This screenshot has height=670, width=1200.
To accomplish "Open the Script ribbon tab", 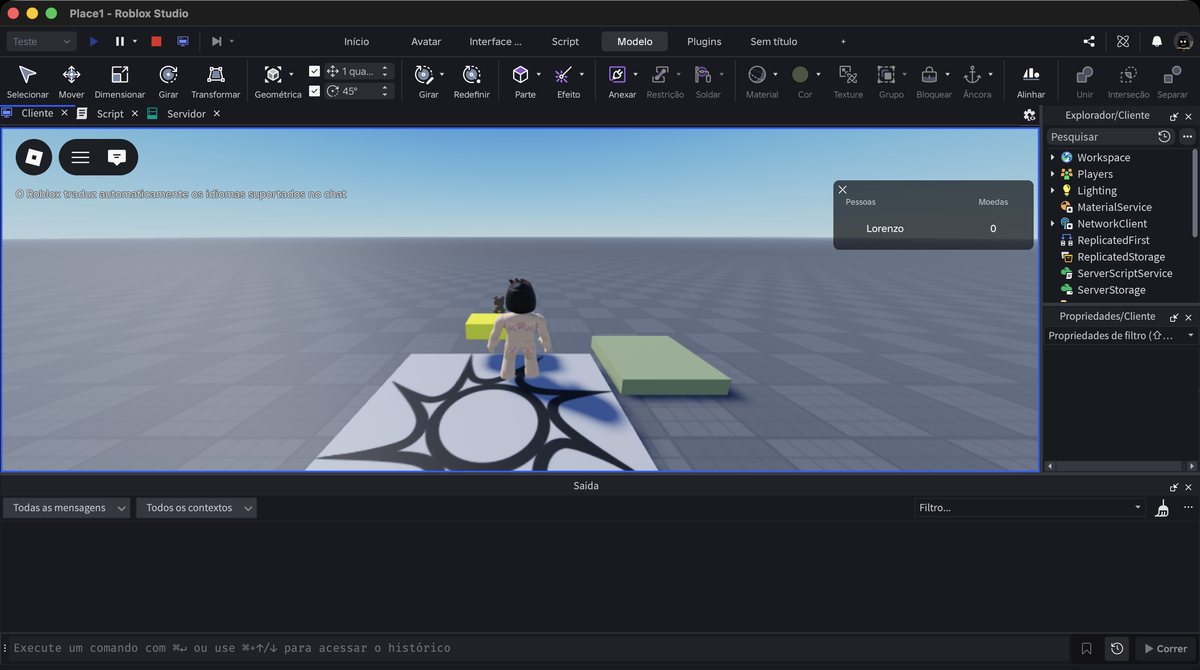I will pyautogui.click(x=565, y=41).
